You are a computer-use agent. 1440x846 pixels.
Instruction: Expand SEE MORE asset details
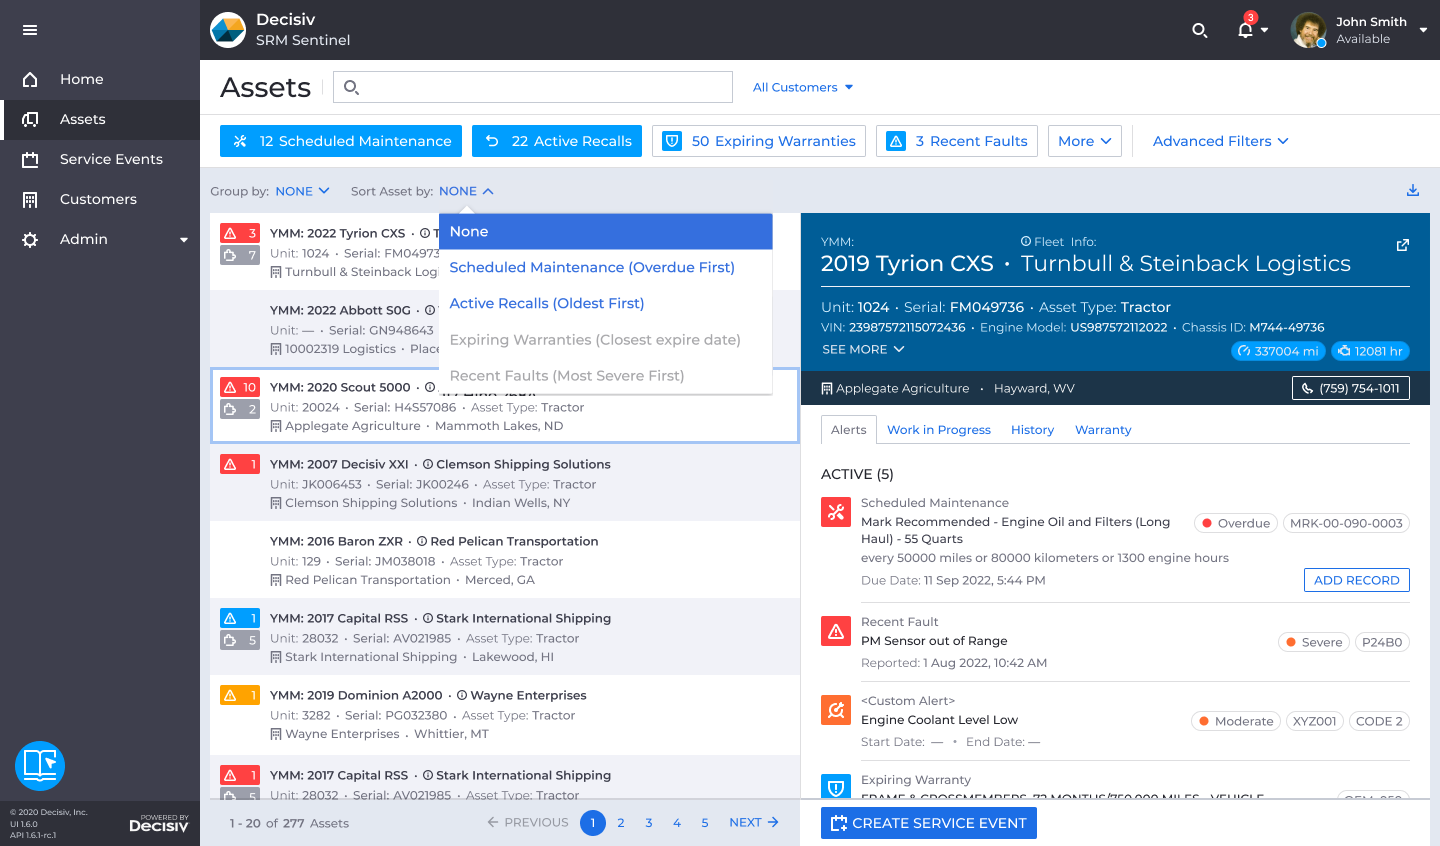coord(863,349)
